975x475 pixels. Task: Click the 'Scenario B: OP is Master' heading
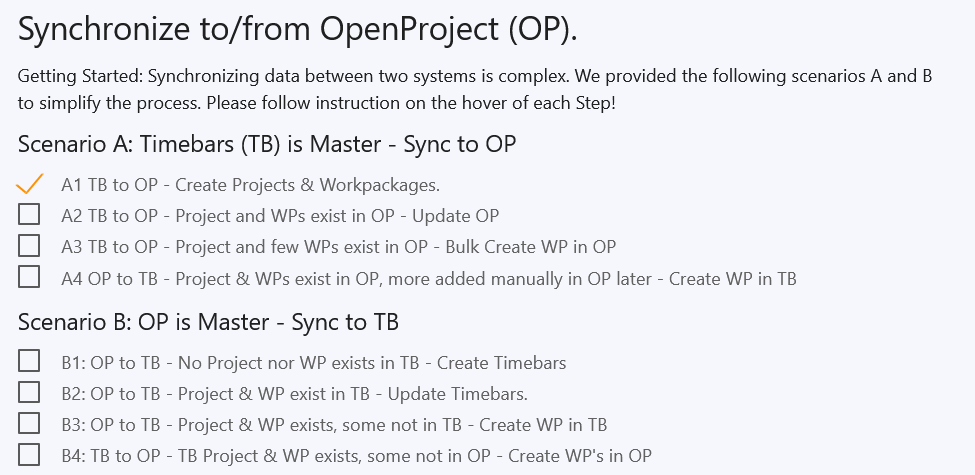tap(209, 322)
